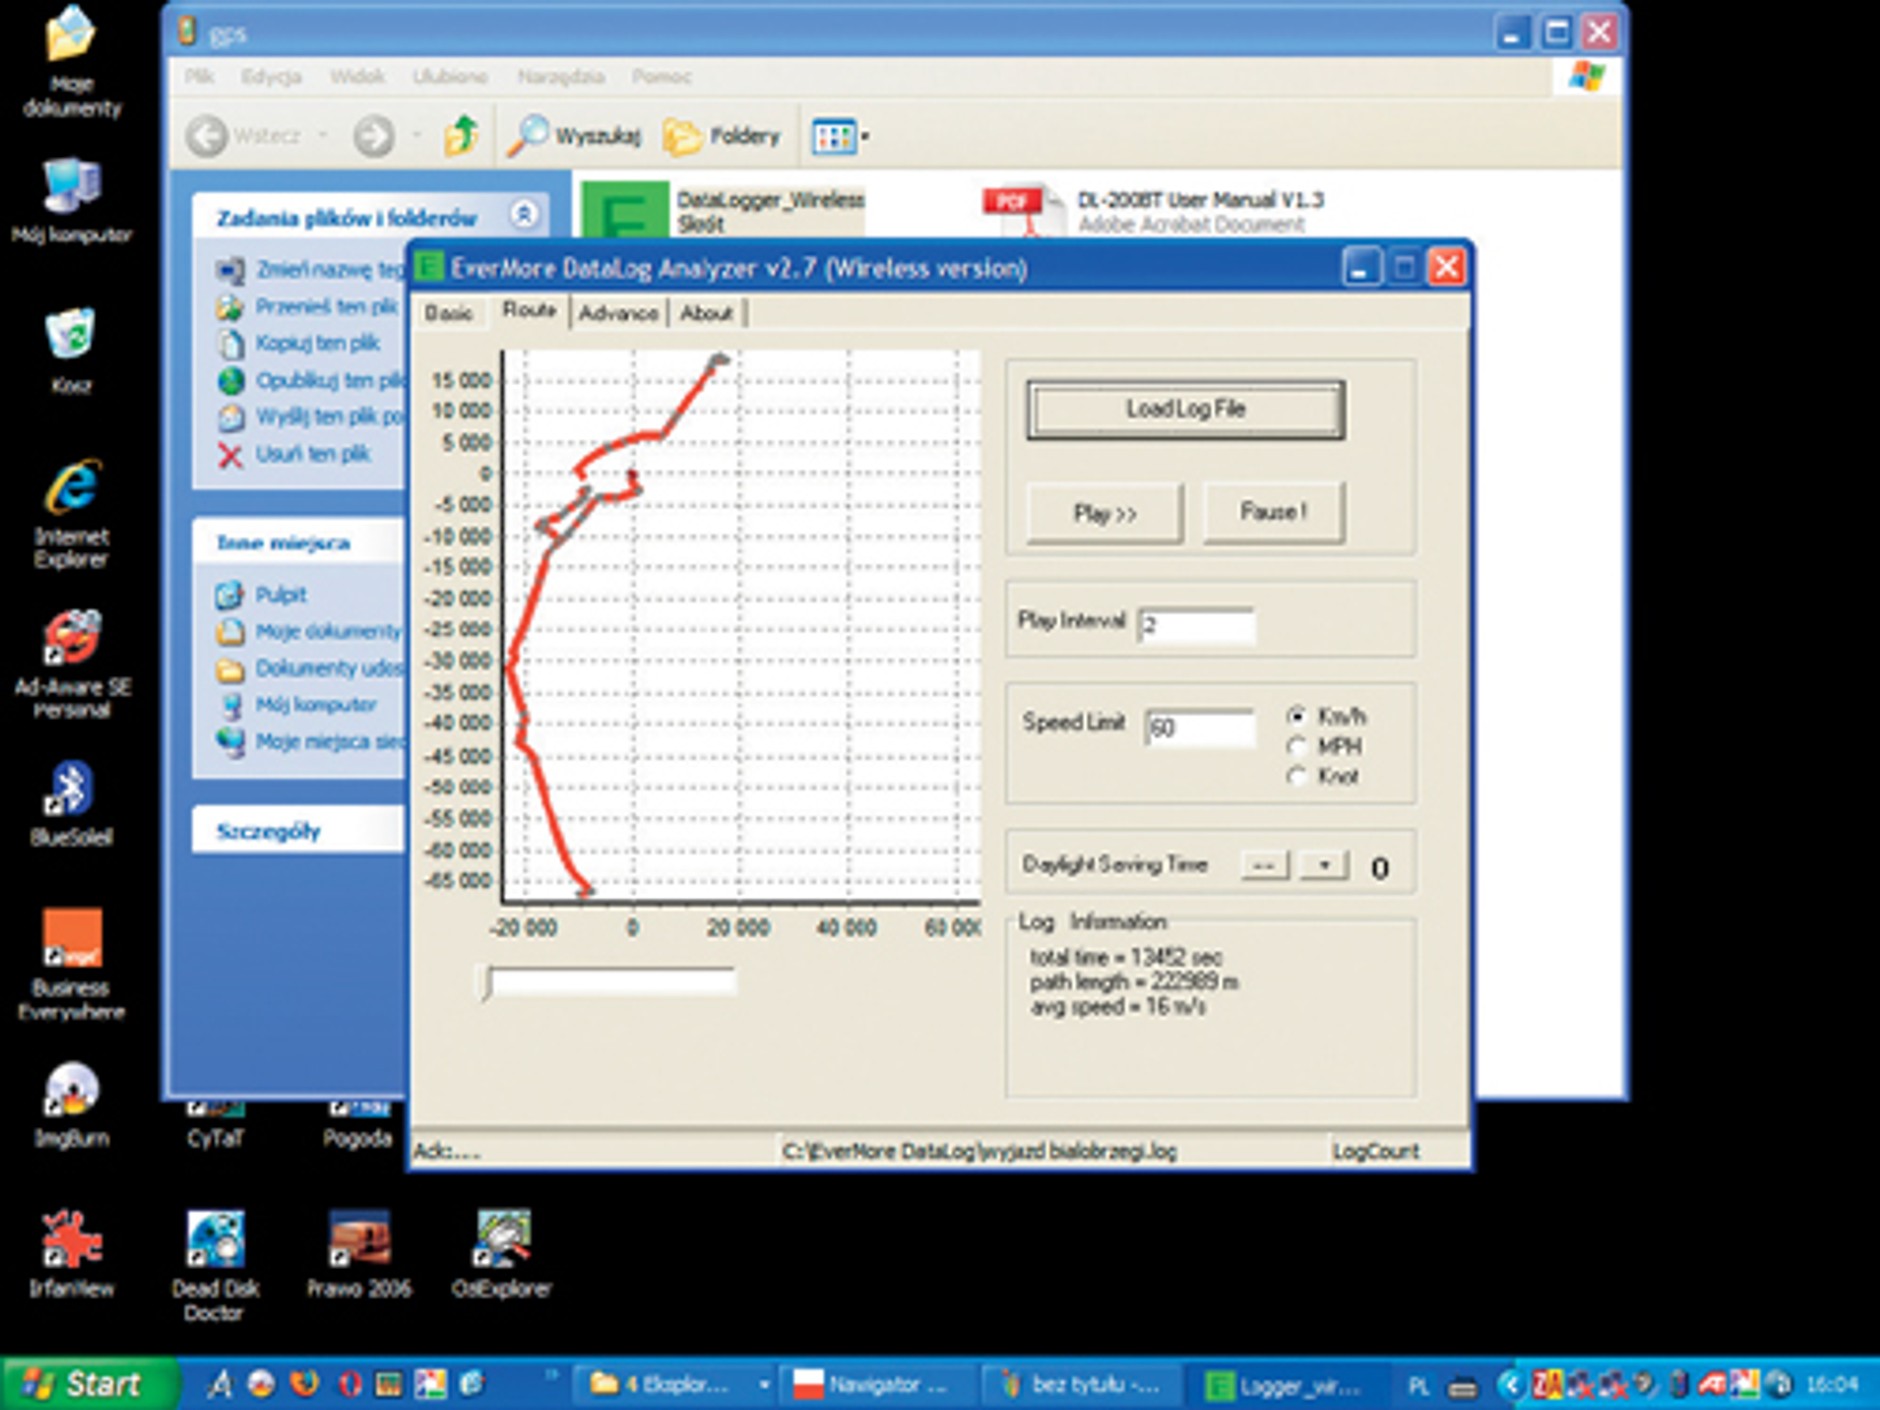Select the MPH speed unit option
Screen dimensions: 1880x1410
[x=1297, y=746]
